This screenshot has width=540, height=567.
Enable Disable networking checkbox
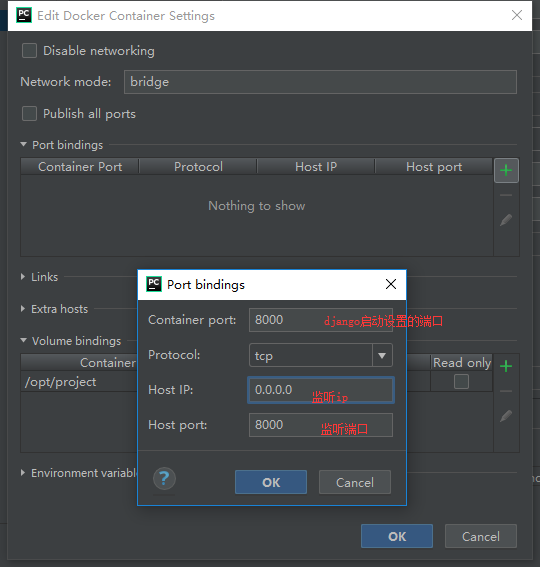(x=29, y=51)
